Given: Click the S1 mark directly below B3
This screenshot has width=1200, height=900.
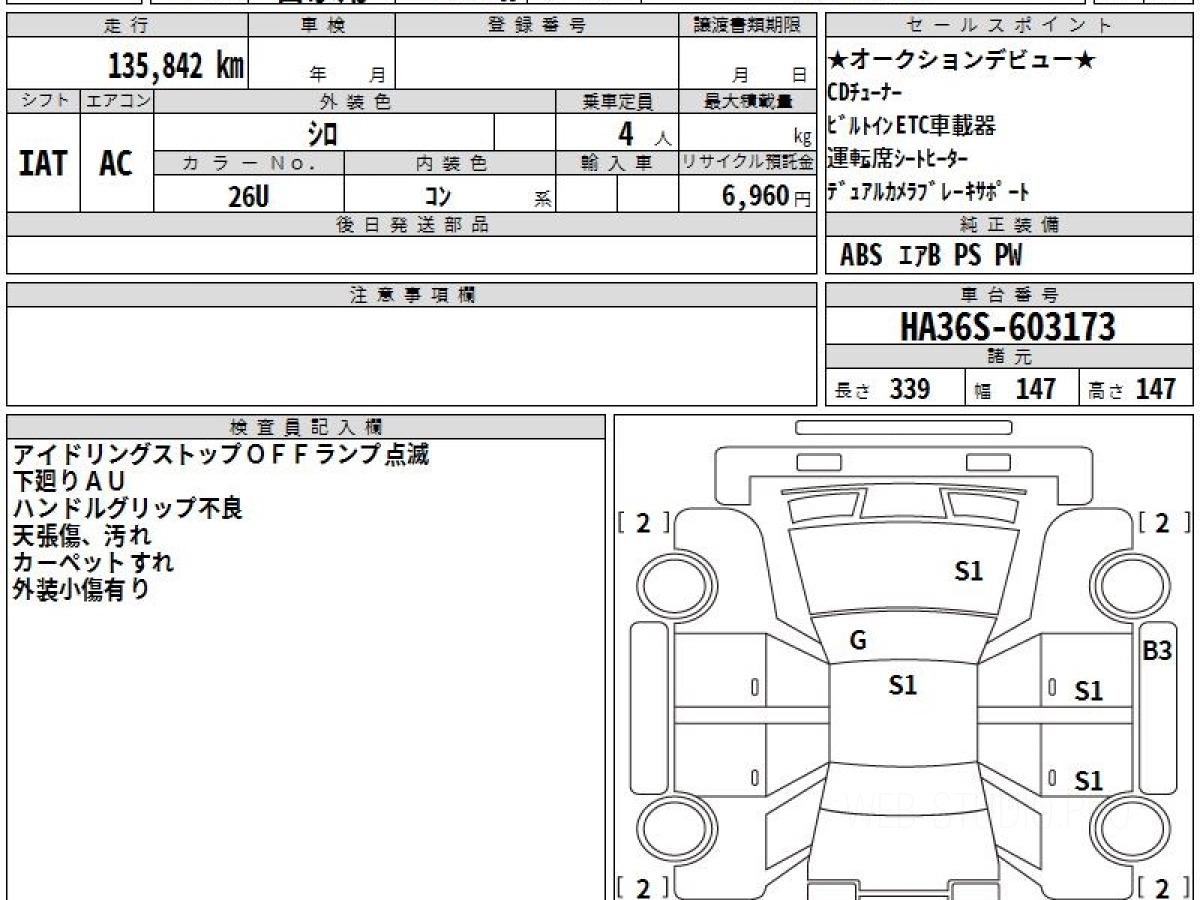Looking at the screenshot, I should coord(1088,691).
